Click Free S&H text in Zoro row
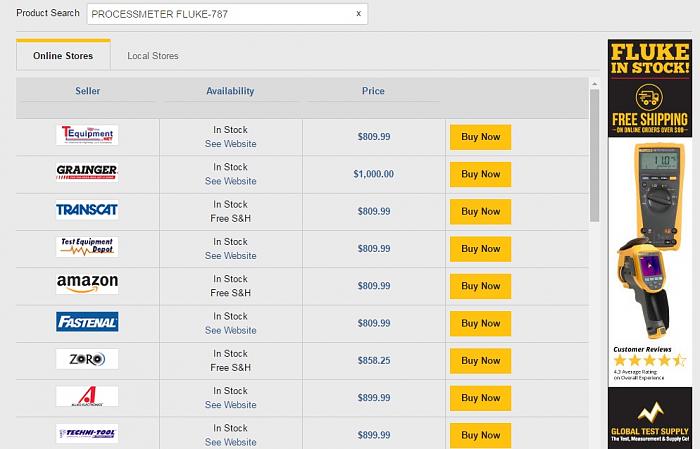Viewport: 700px width, 449px height. 230,367
